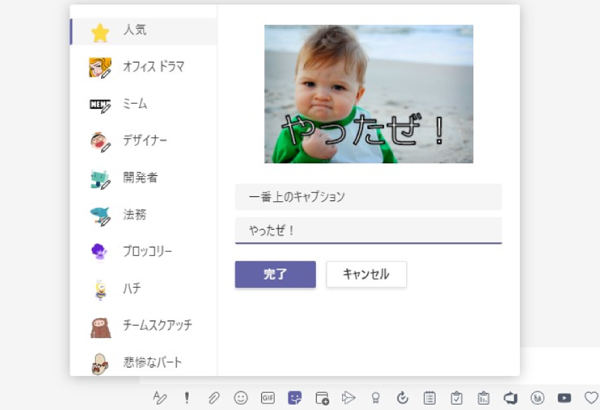600x410 pixels.
Task: Open the チームスクアッチ sticker category
Action: 144,326
